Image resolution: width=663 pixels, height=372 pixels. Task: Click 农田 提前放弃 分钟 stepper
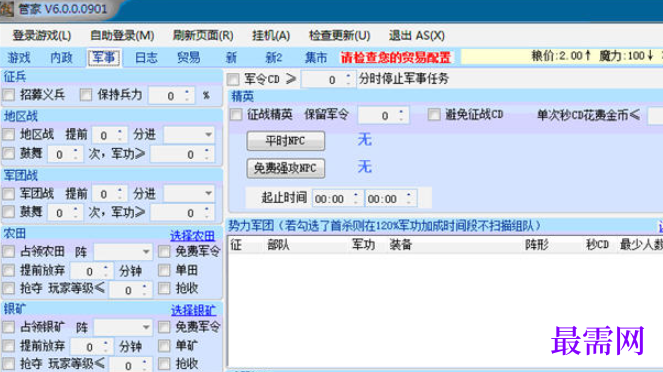point(91,271)
